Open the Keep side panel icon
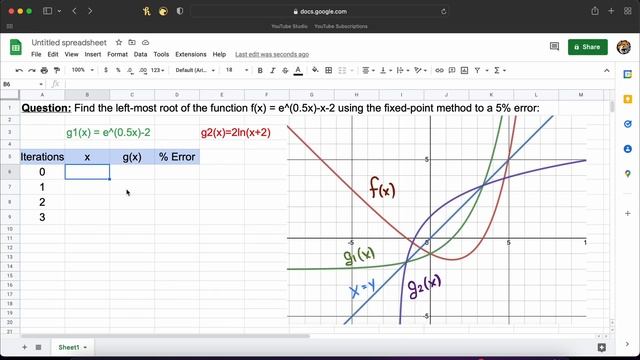Viewport: 640px width, 360px height. 628,99
